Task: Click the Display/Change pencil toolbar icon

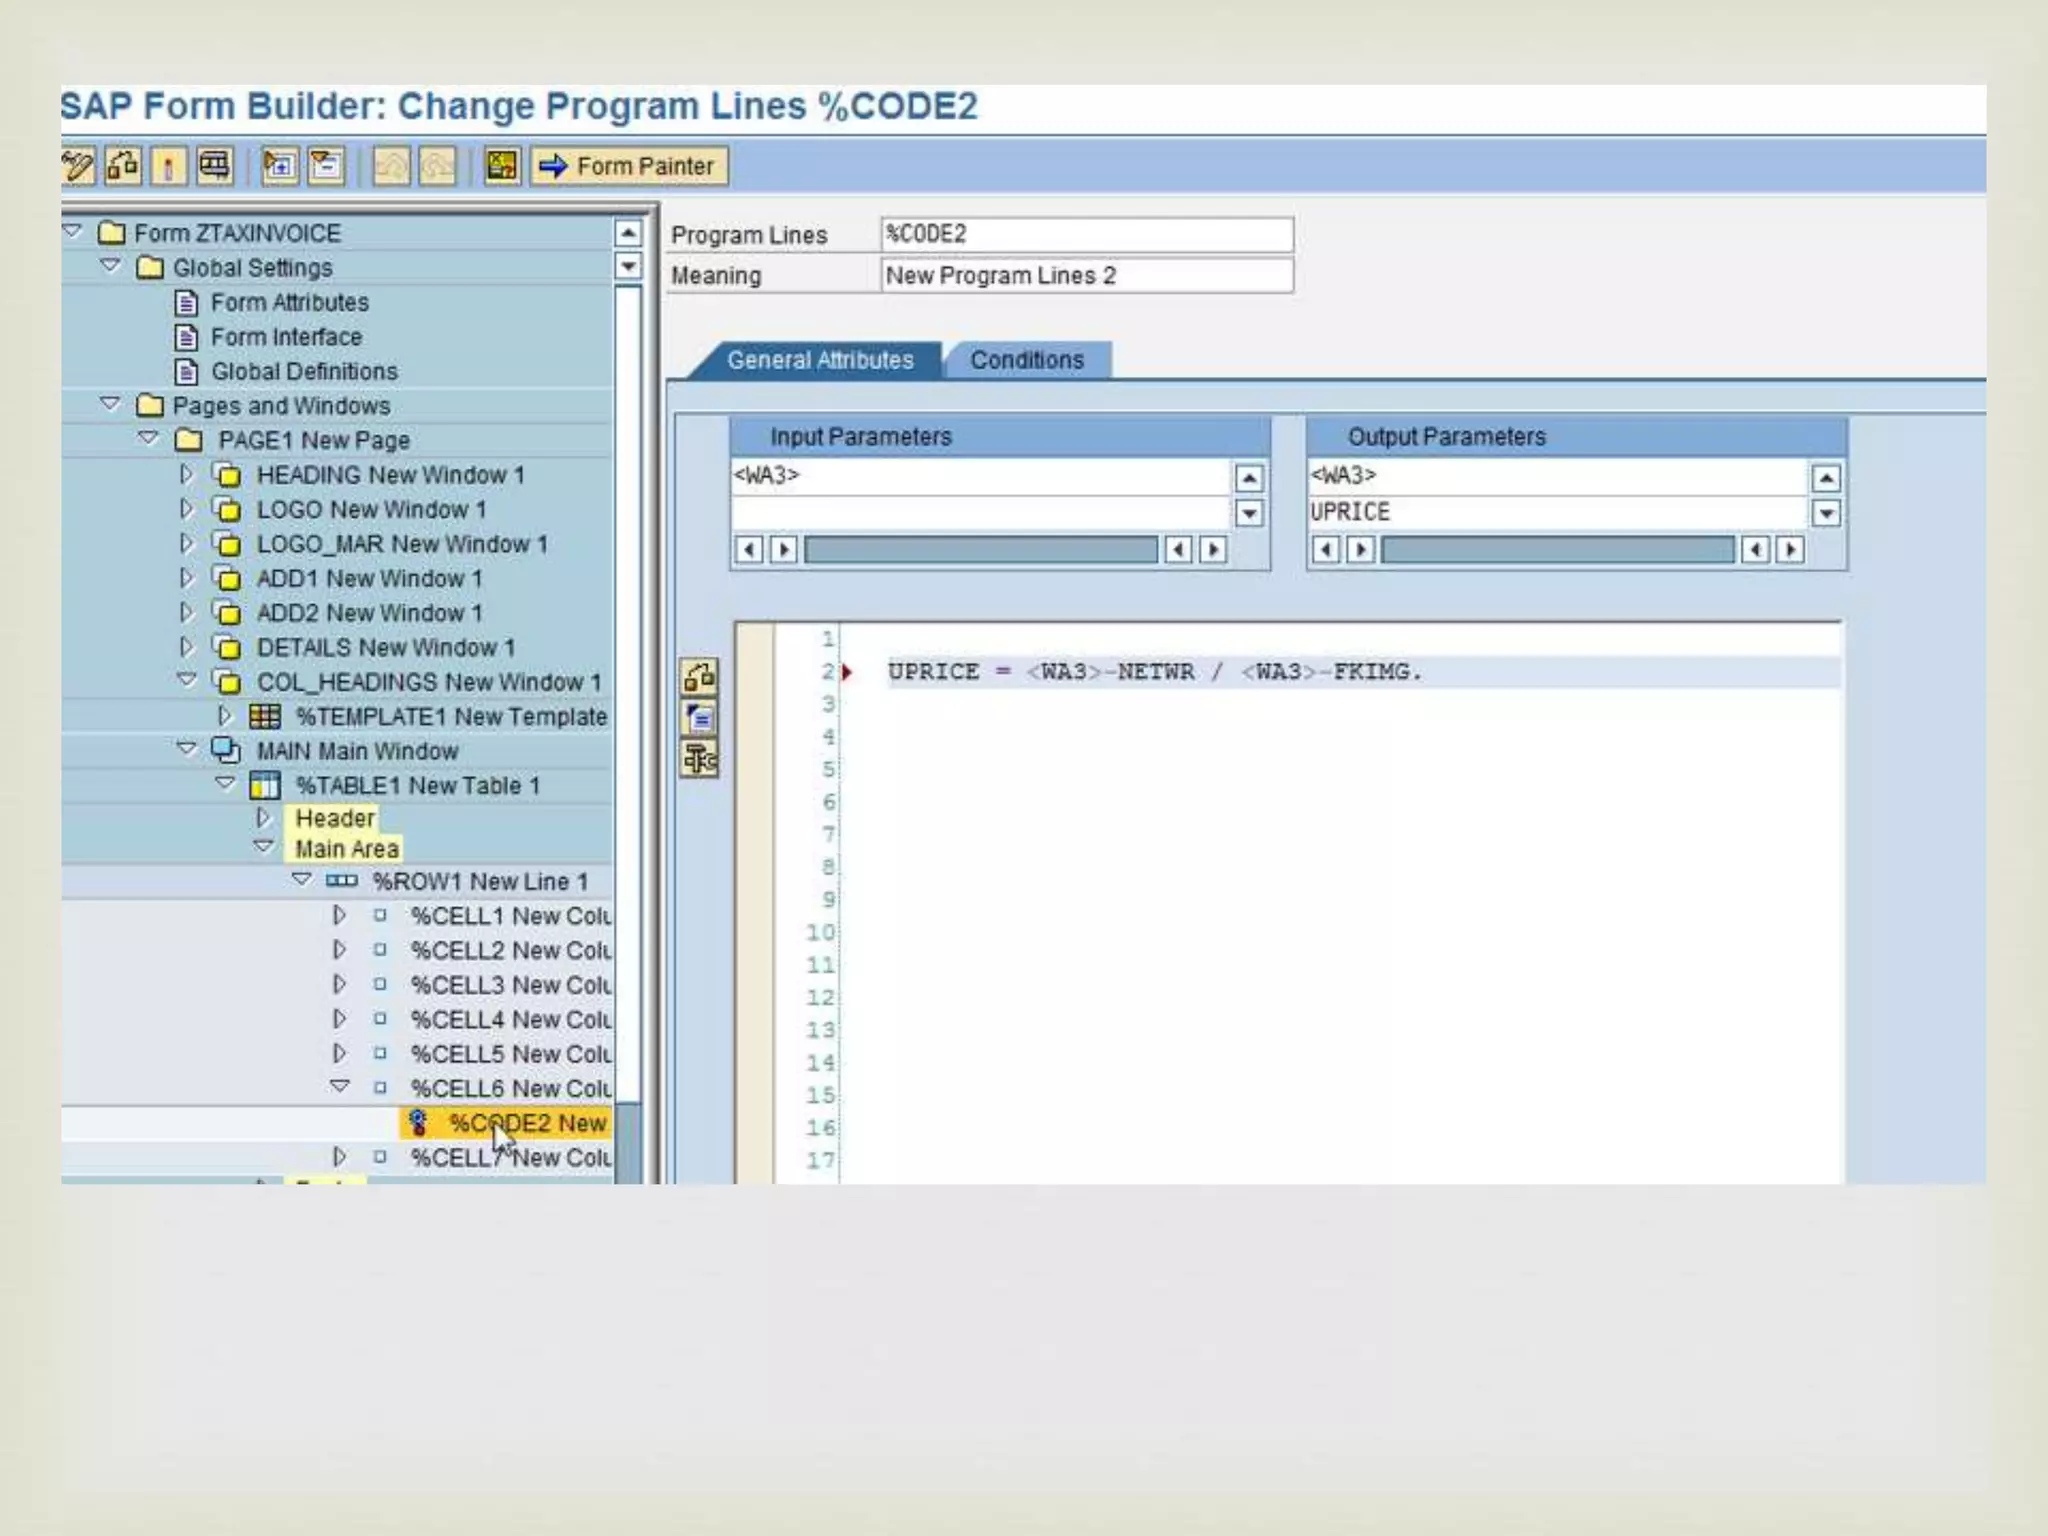Action: pyautogui.click(x=78, y=166)
